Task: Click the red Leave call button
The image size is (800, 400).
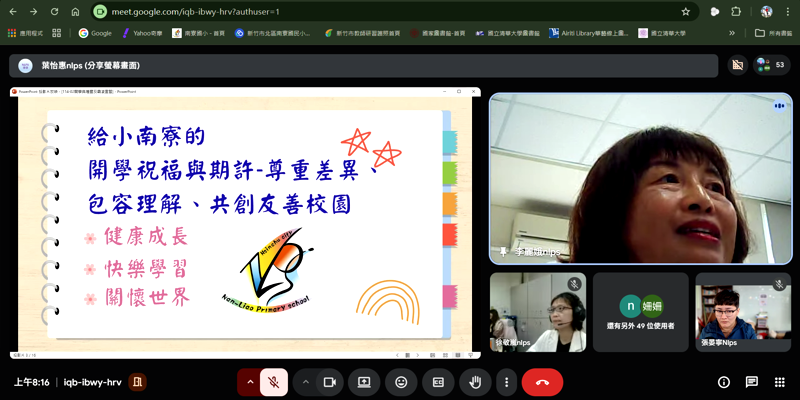Action: 542,382
